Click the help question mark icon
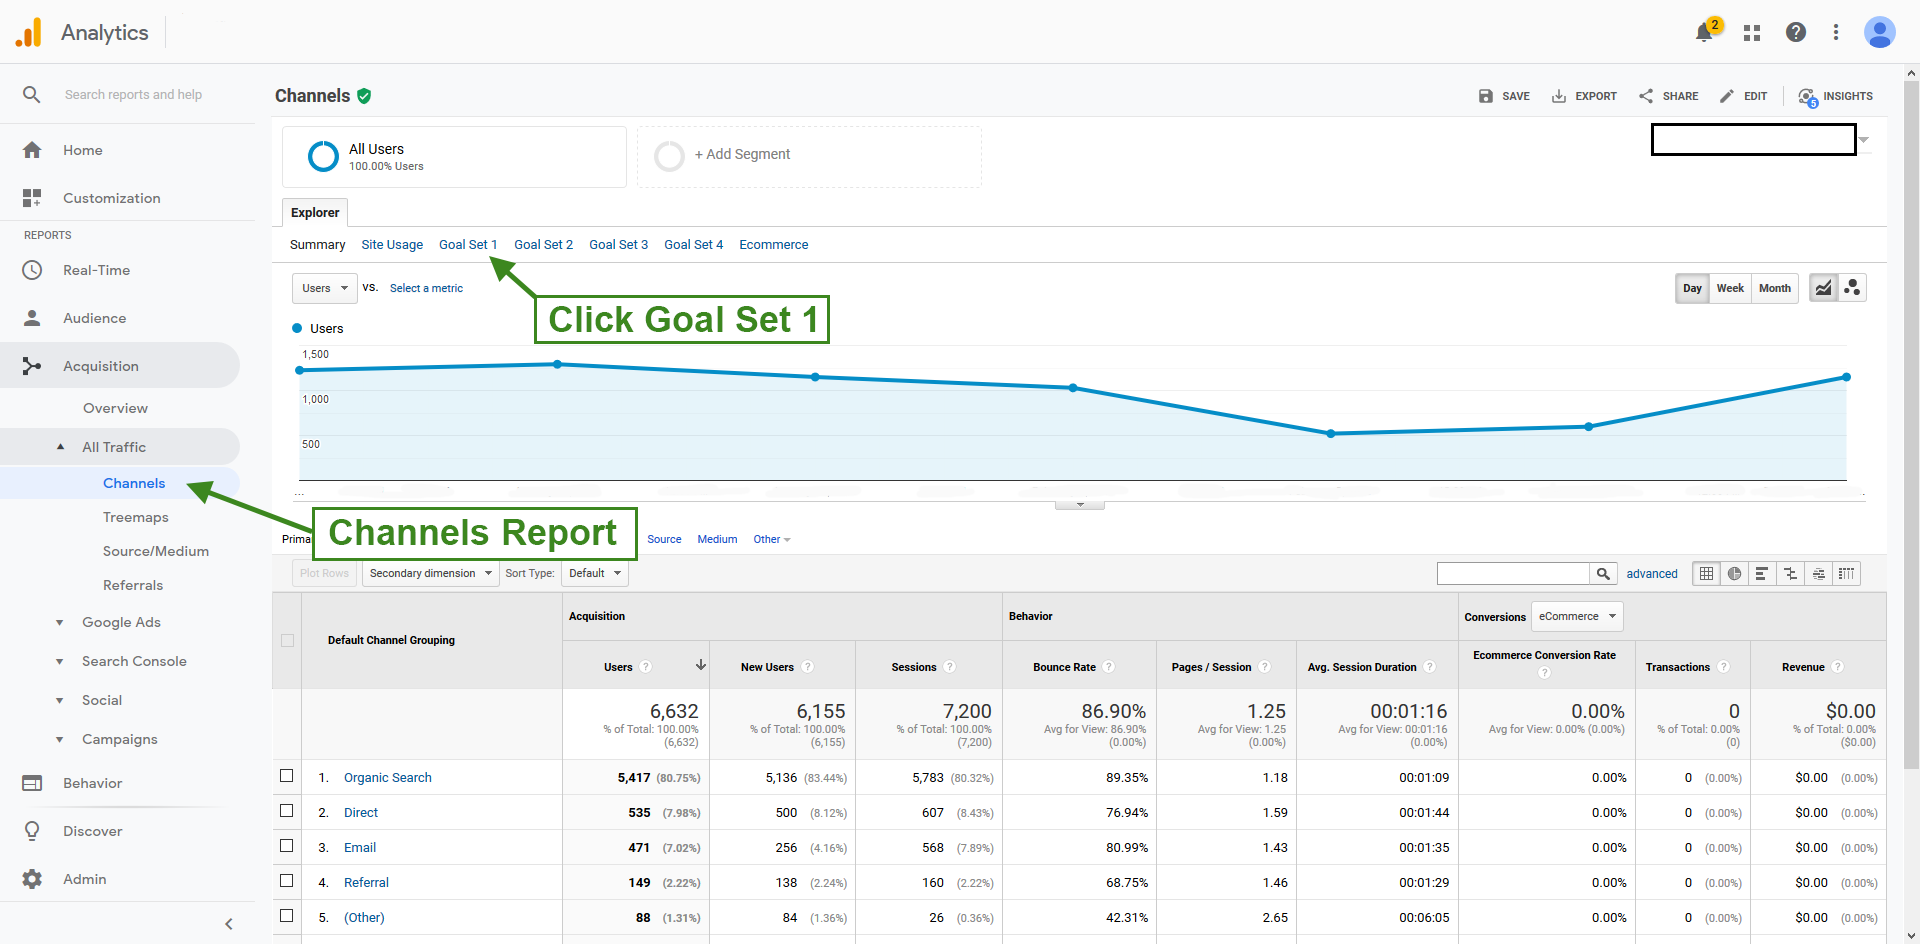Screen dimensions: 1920x944 click(x=1796, y=33)
